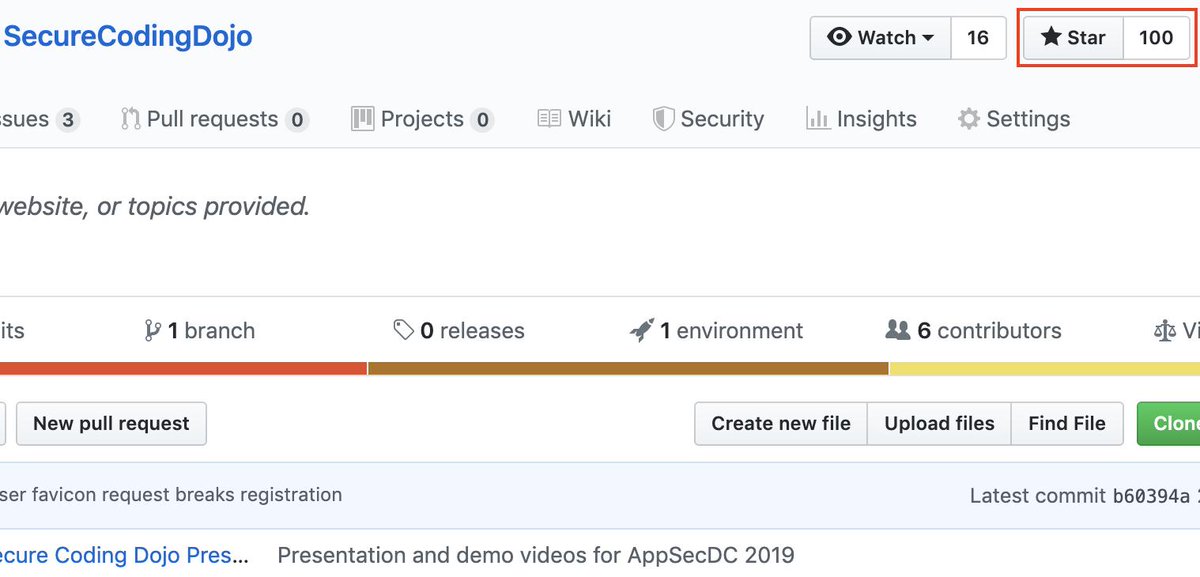Open the Settings tab
Screen dimensions: 1200x577
[1013, 119]
